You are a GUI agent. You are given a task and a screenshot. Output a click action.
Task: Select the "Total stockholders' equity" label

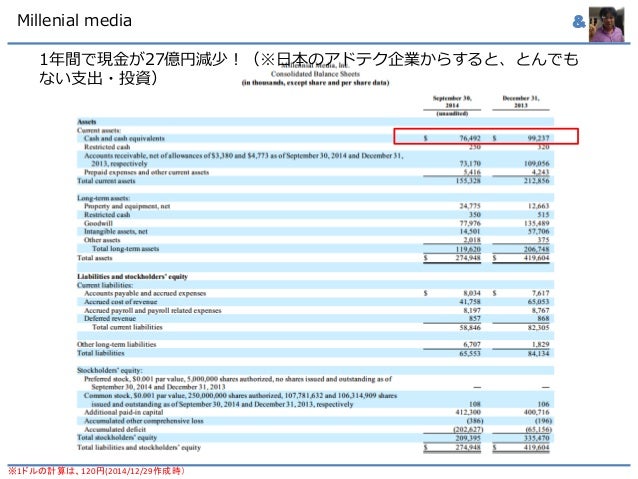tap(117, 438)
